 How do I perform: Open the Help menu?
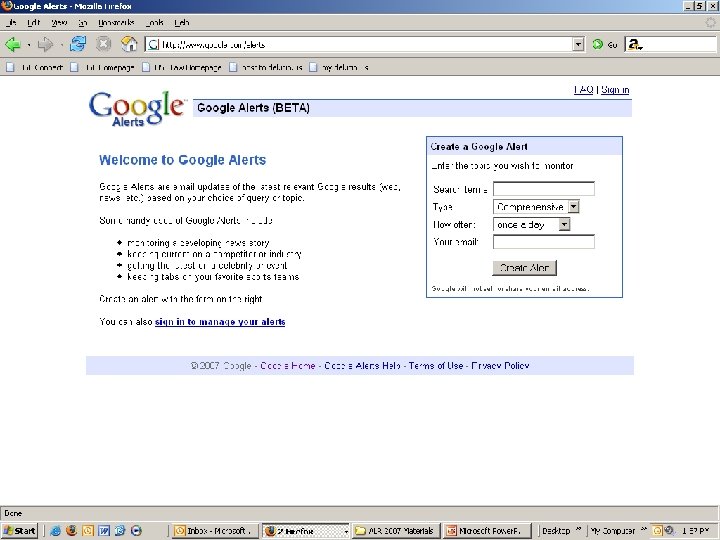pyautogui.click(x=182, y=22)
